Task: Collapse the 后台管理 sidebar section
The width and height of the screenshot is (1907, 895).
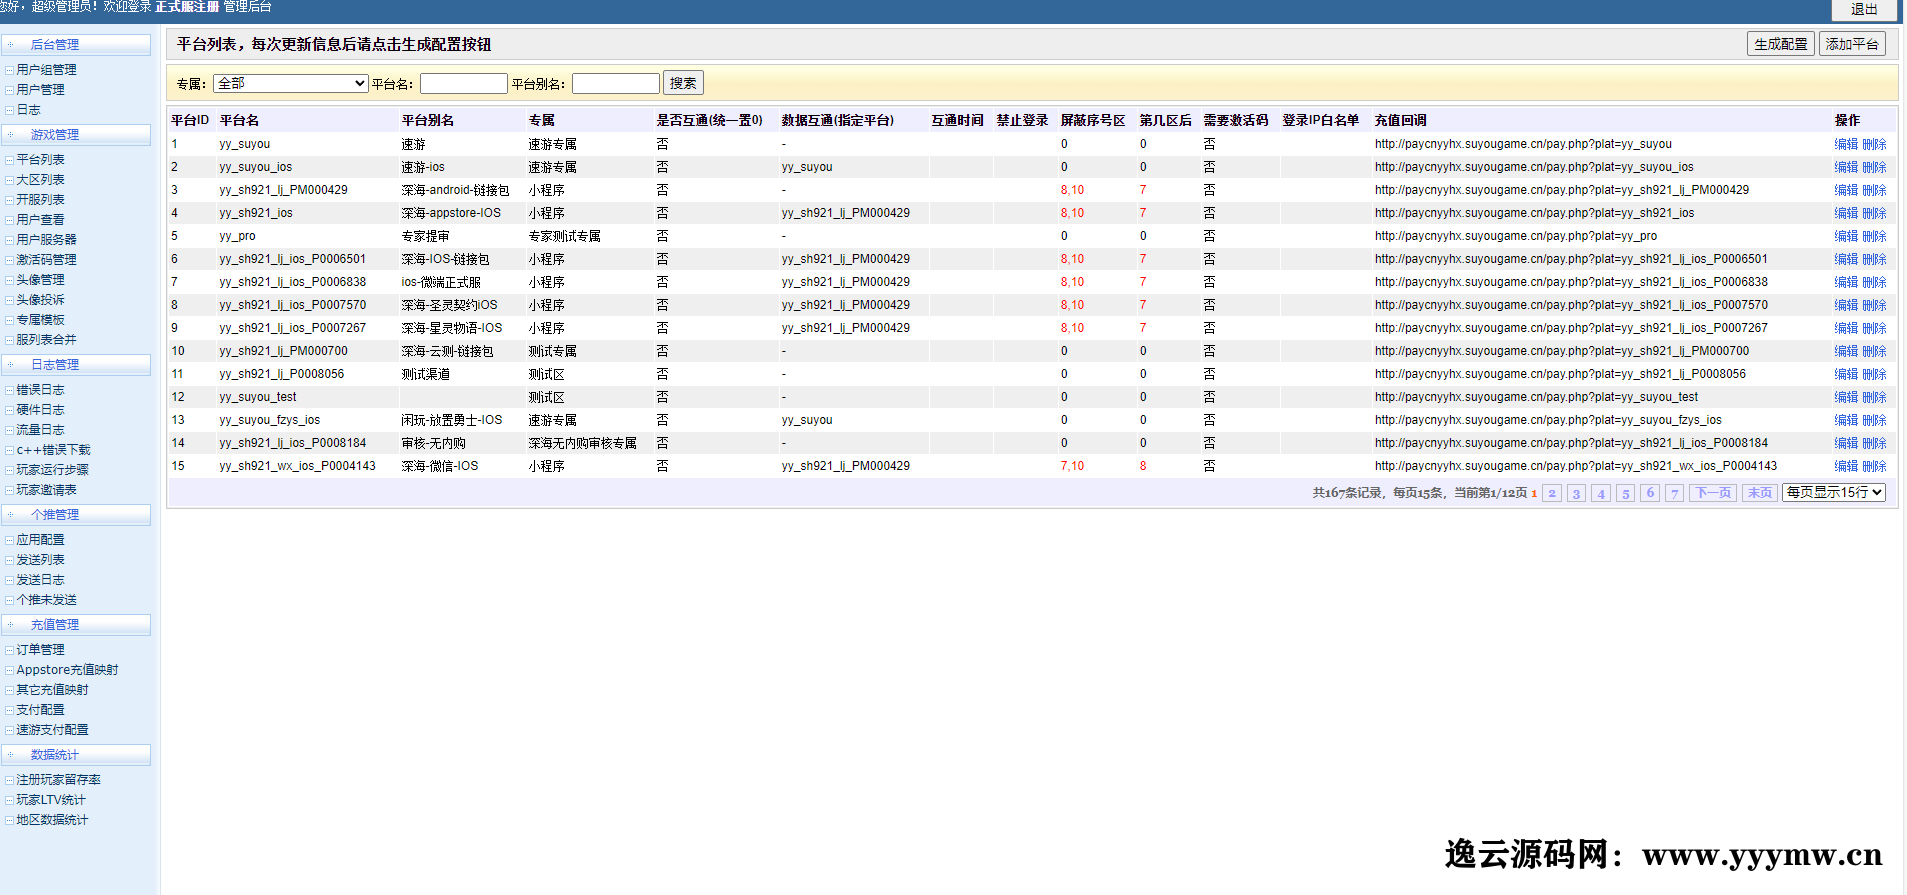Action: (x=76, y=45)
